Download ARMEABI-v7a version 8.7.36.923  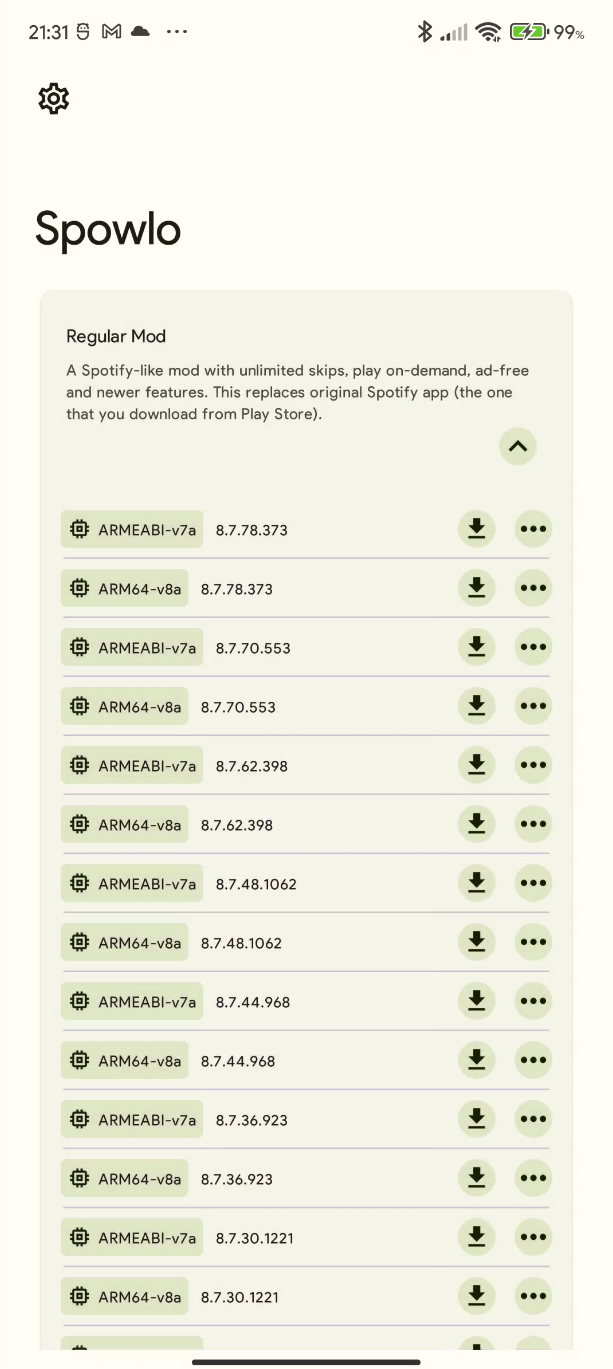[x=476, y=1119]
